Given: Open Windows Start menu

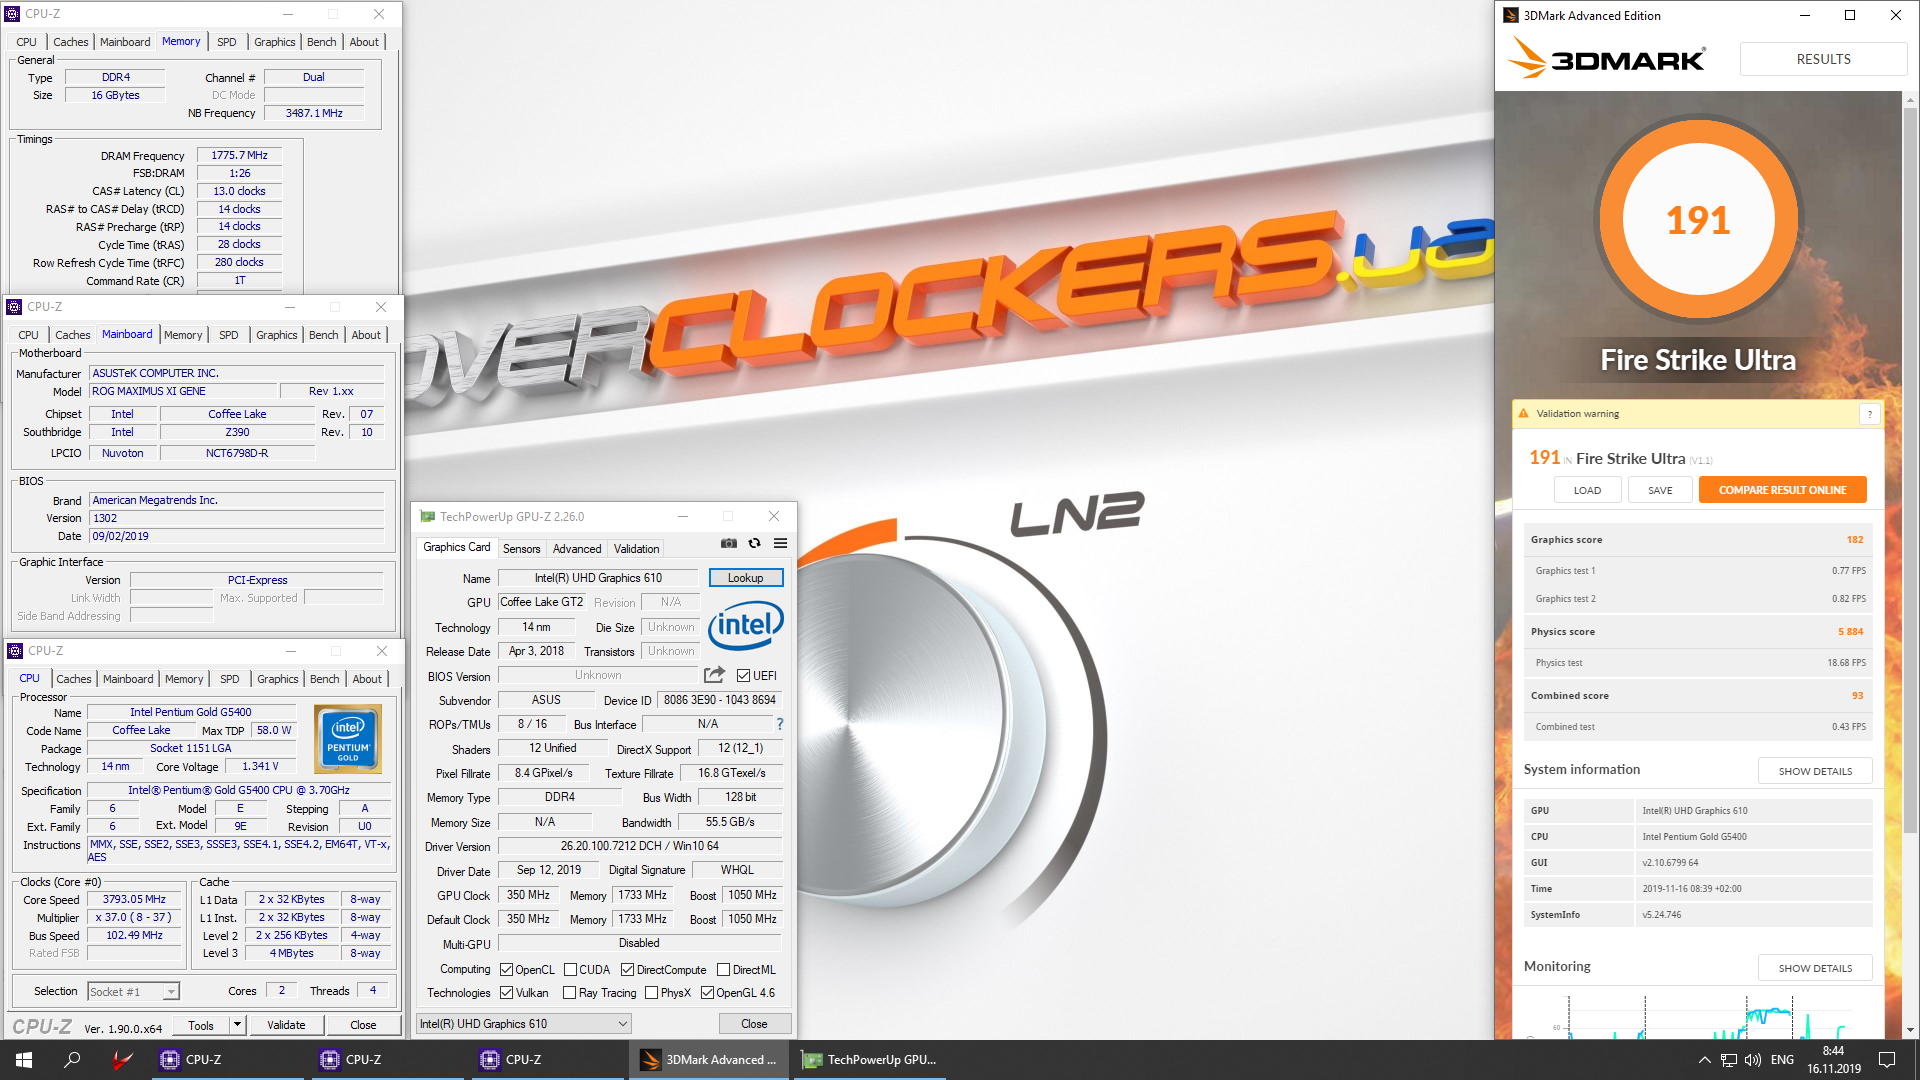Looking at the screenshot, I should coord(24,1060).
